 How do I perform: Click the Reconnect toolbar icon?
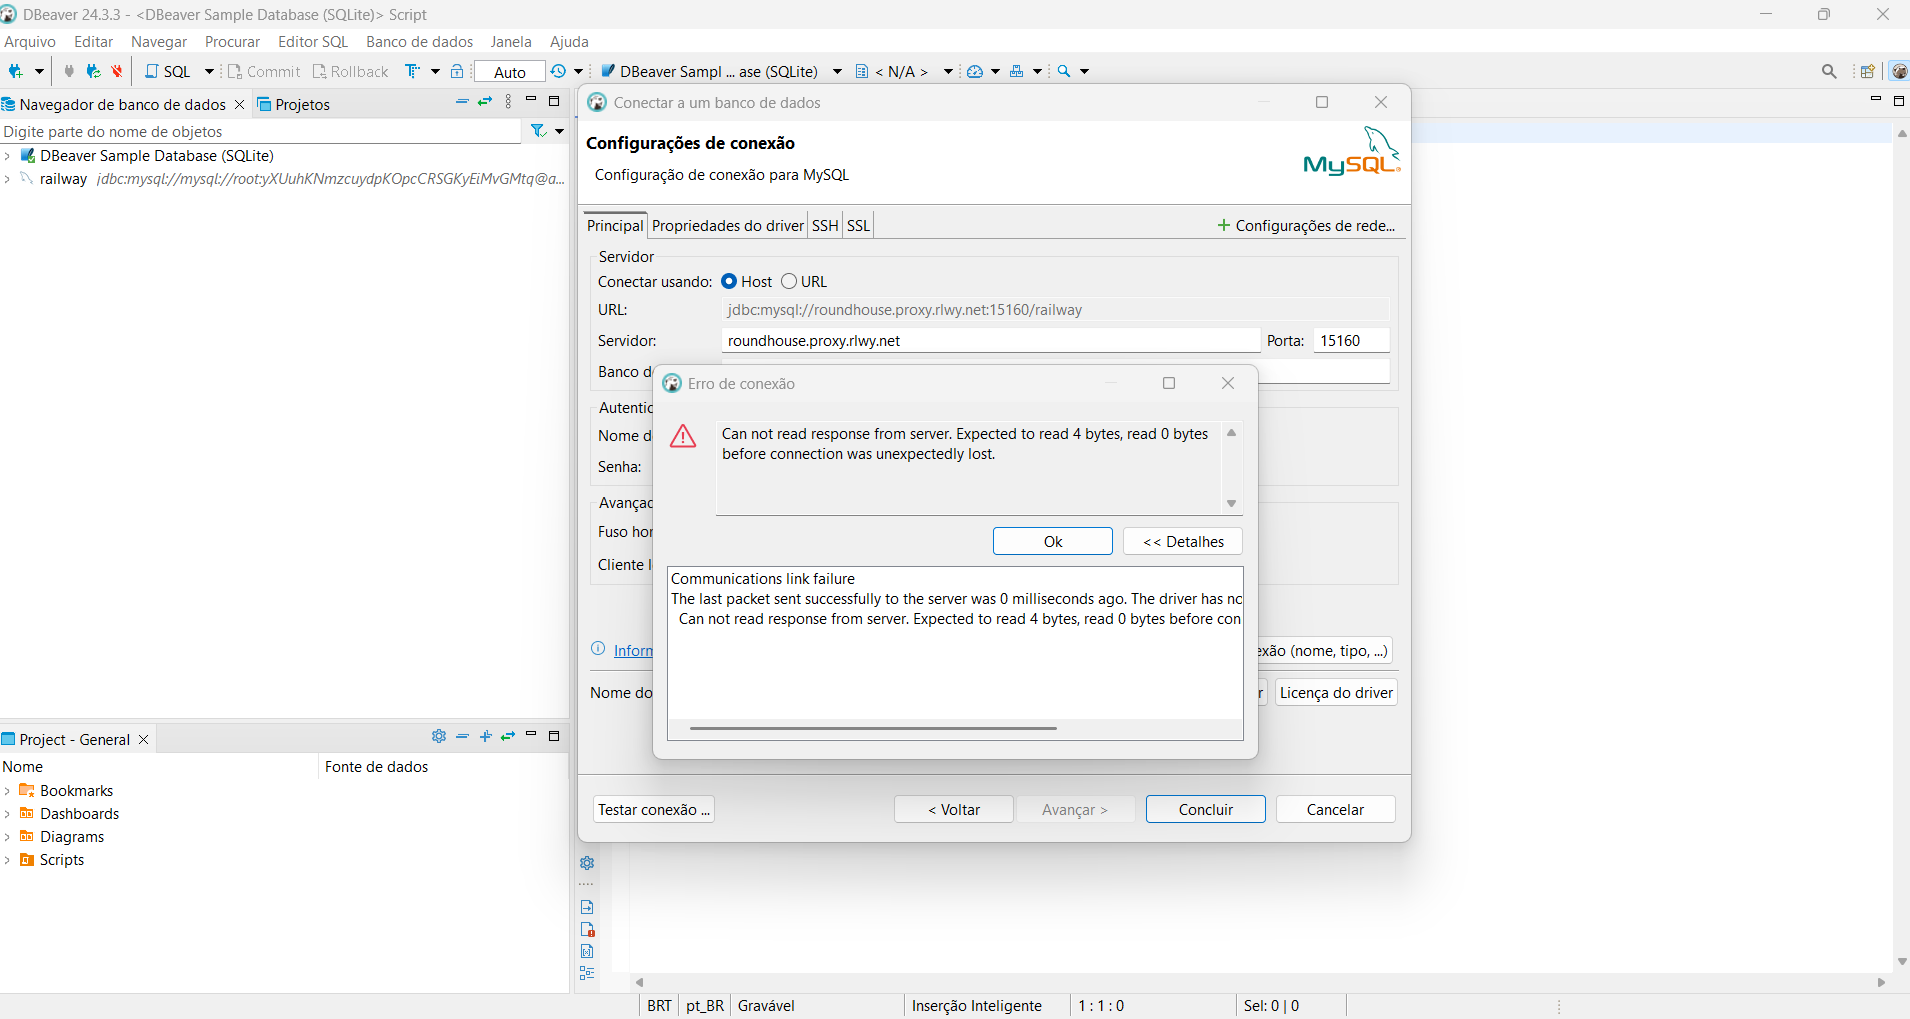93,71
